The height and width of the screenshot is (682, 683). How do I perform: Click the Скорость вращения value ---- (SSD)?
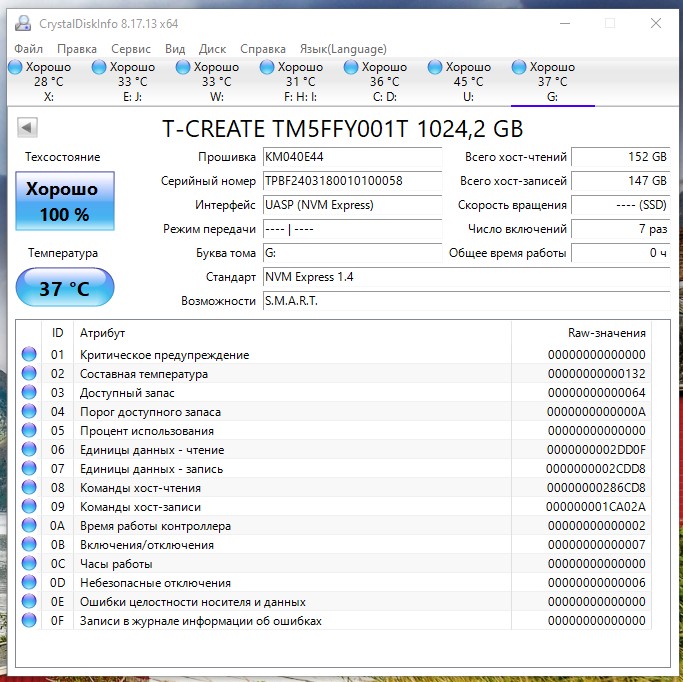click(621, 205)
